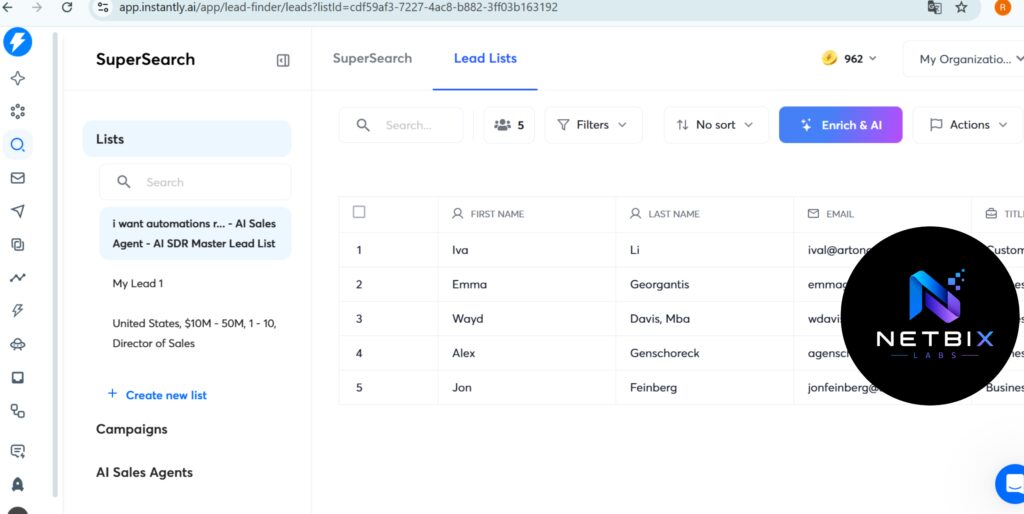Select the magnifier SuperSearch sidebar icon

coord(18,145)
